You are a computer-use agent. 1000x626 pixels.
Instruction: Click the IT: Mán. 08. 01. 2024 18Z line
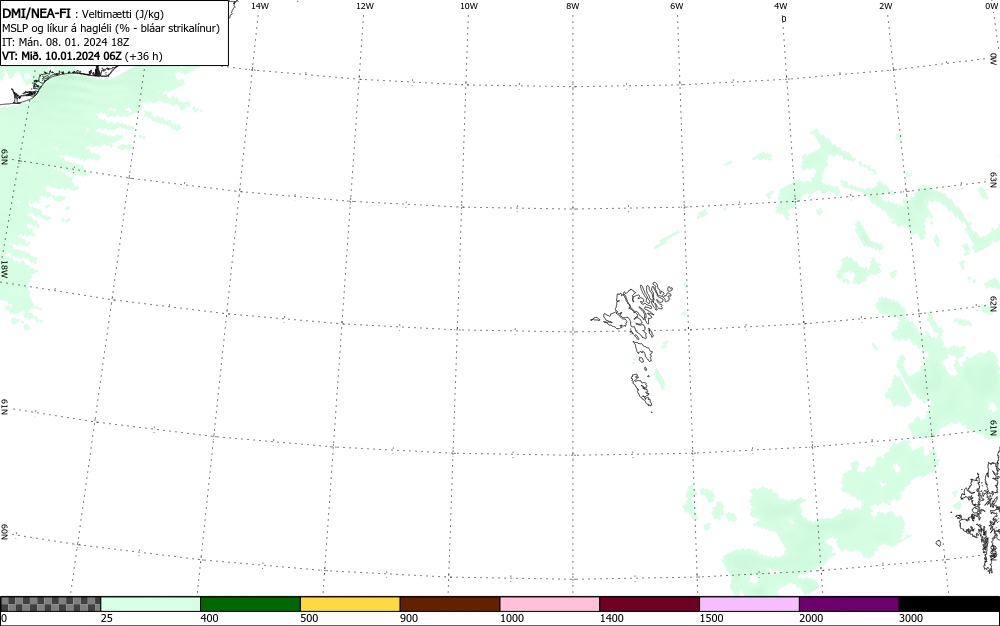(x=66, y=42)
